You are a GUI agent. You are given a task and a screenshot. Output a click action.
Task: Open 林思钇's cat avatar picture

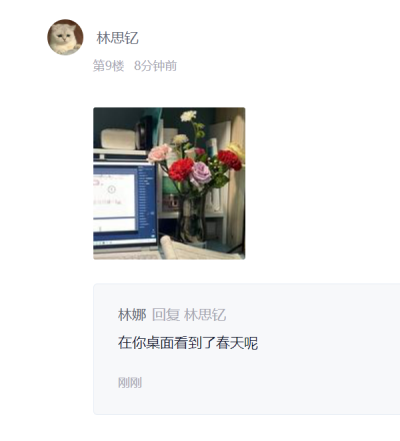coord(65,37)
